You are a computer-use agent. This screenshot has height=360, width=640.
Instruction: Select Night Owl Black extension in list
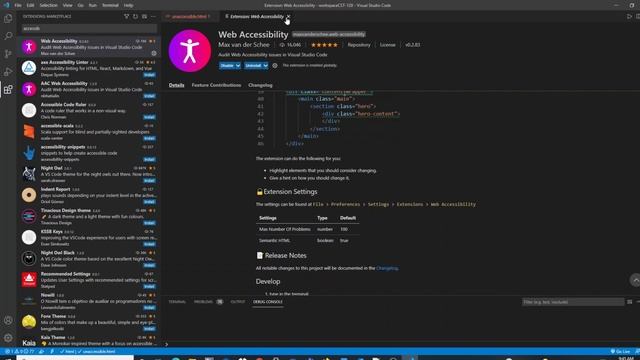89,259
